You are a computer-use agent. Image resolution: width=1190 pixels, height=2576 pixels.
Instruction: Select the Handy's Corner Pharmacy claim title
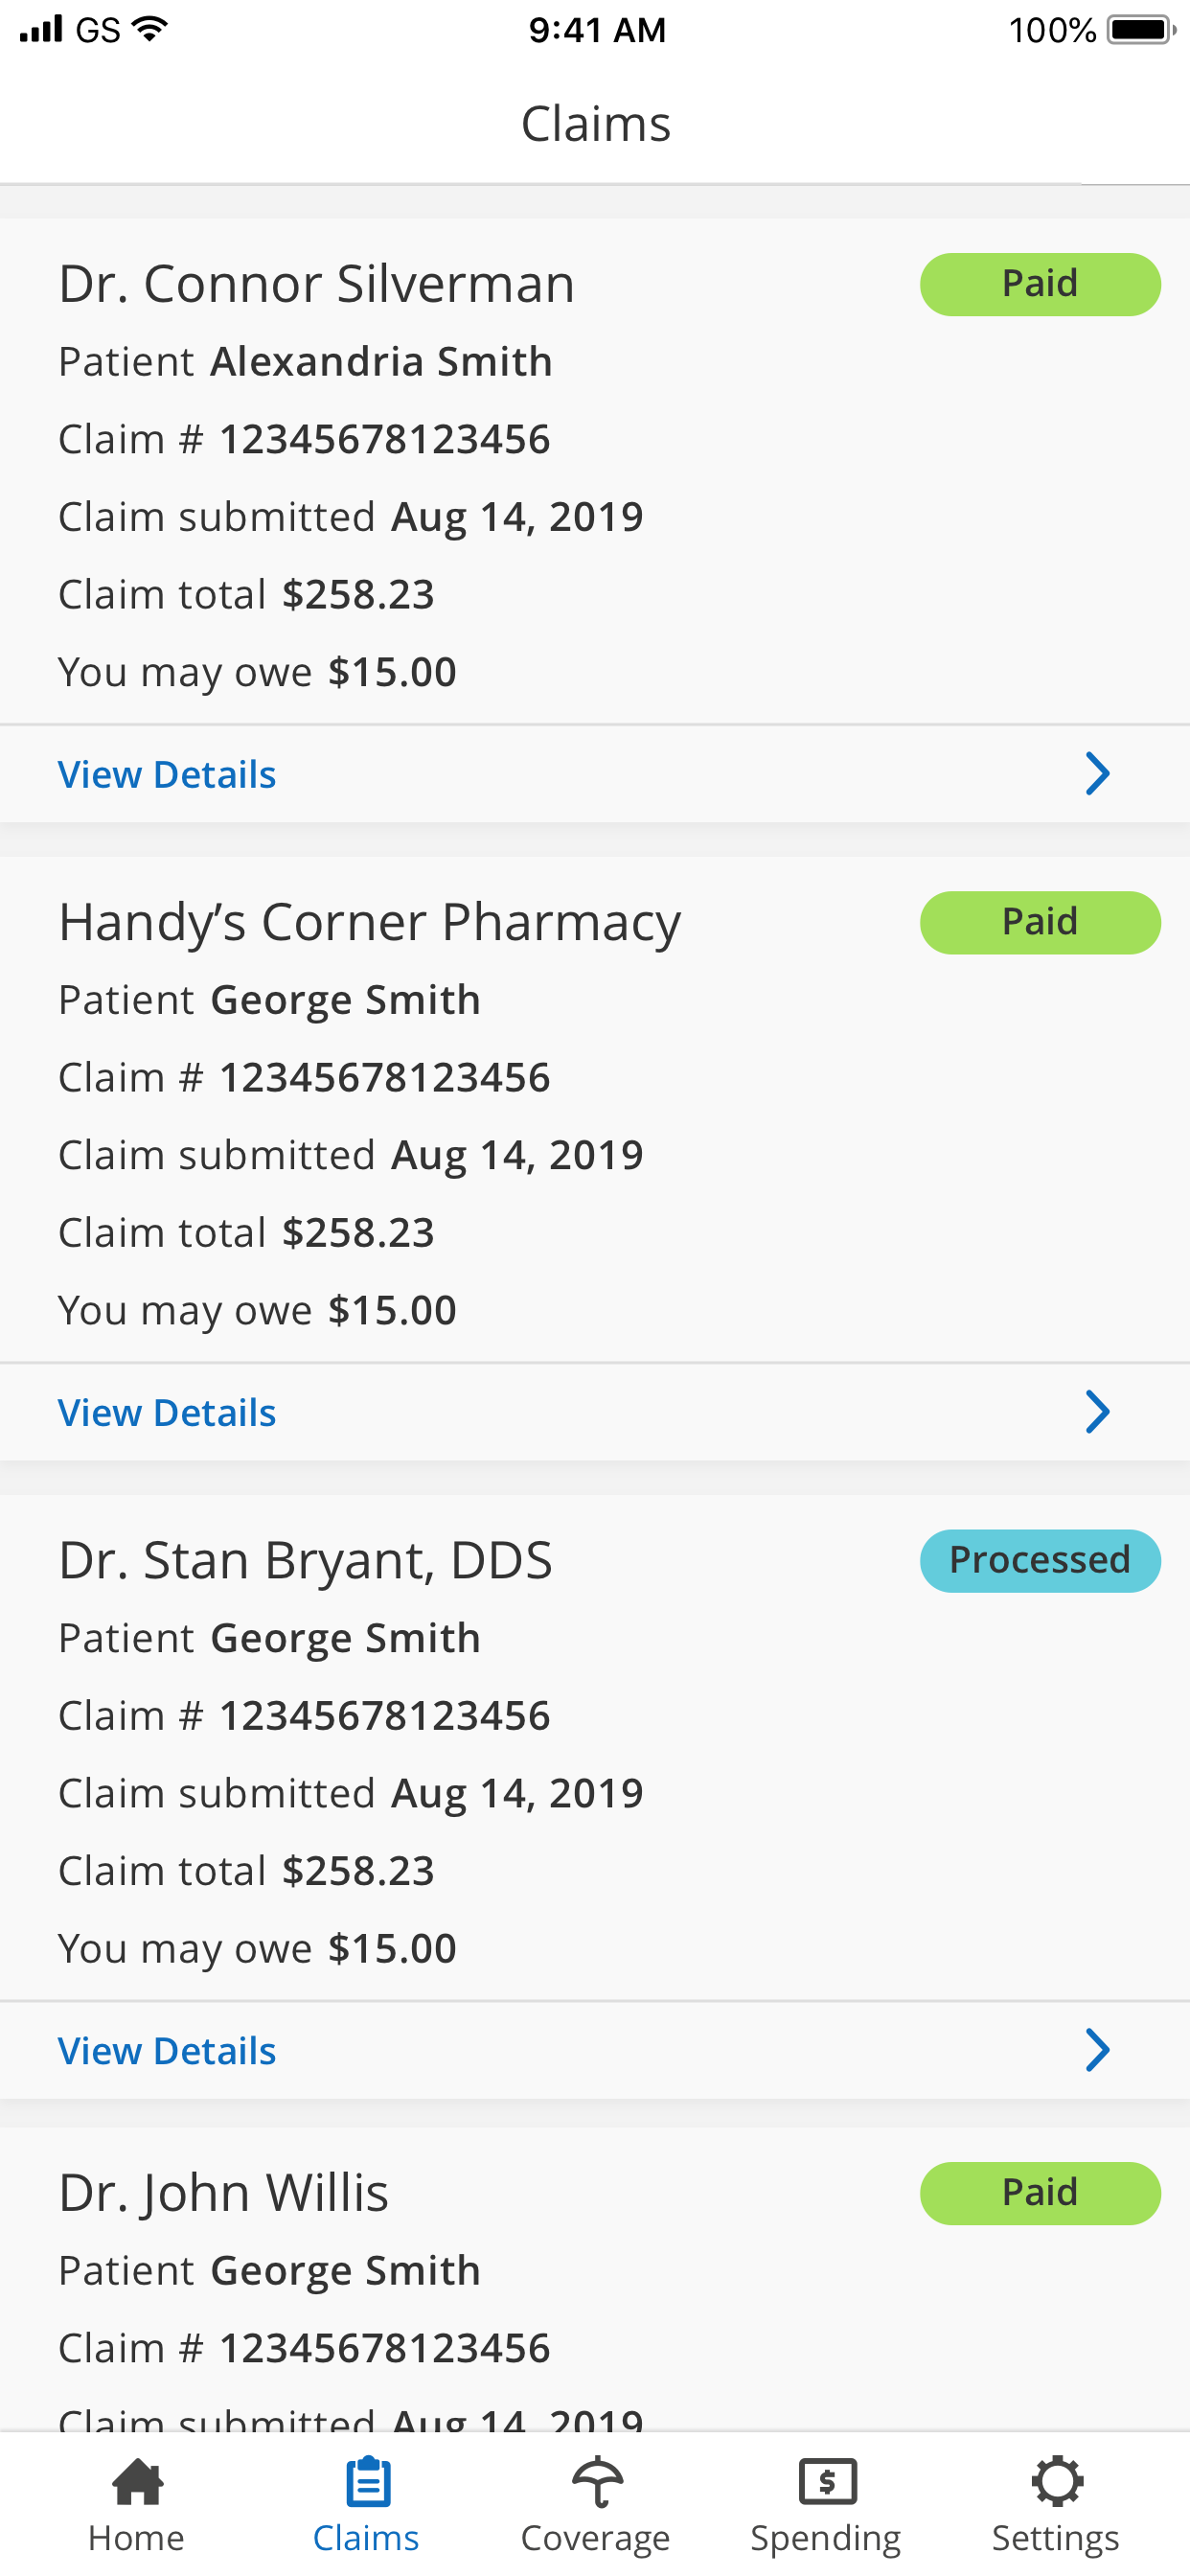(370, 922)
